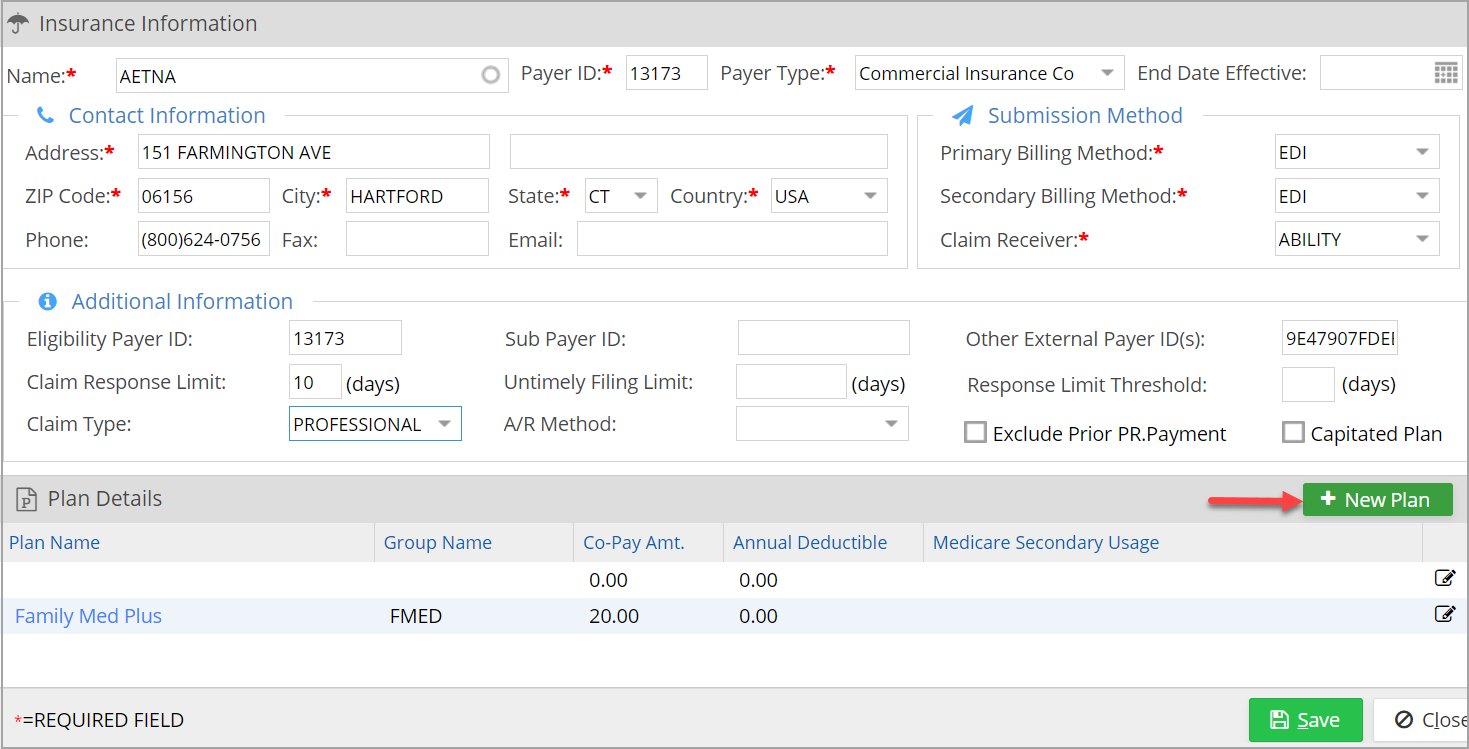Open the Family Med Plus plan link
The height and width of the screenshot is (749, 1469).
pyautogui.click(x=88, y=616)
